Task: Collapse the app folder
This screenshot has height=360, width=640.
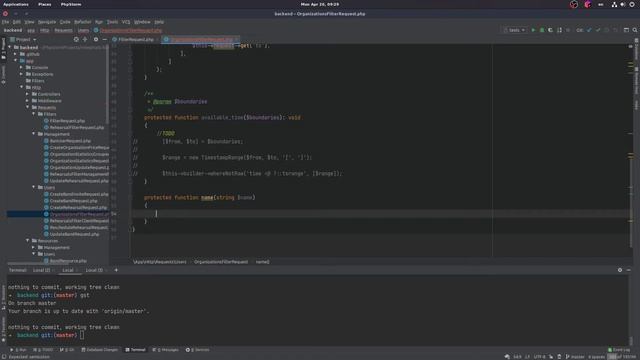Action: pyautogui.click(x=16, y=60)
